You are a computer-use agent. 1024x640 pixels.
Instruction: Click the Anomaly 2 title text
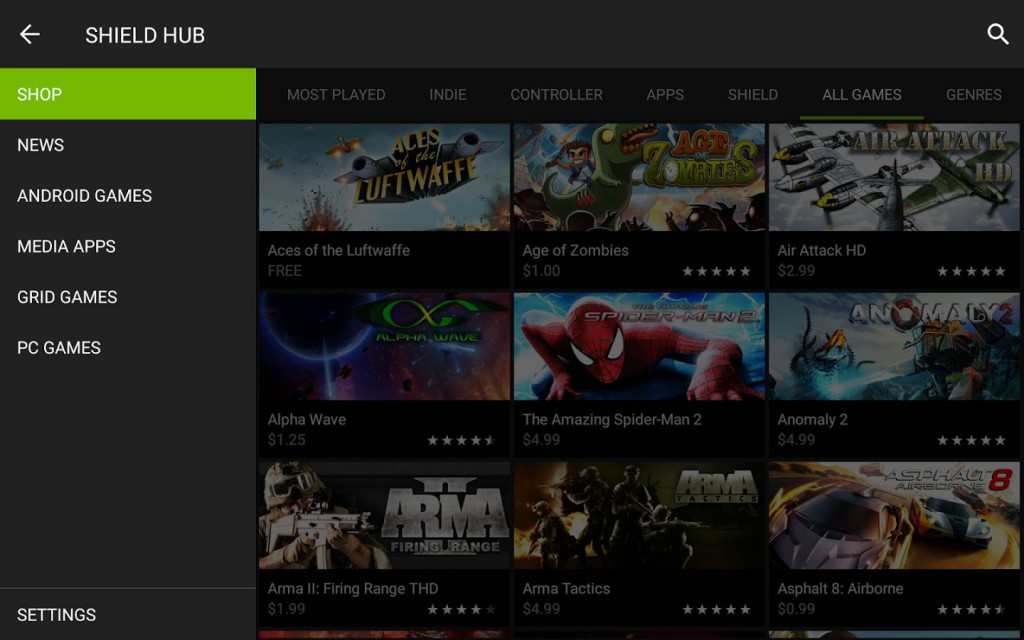(812, 419)
